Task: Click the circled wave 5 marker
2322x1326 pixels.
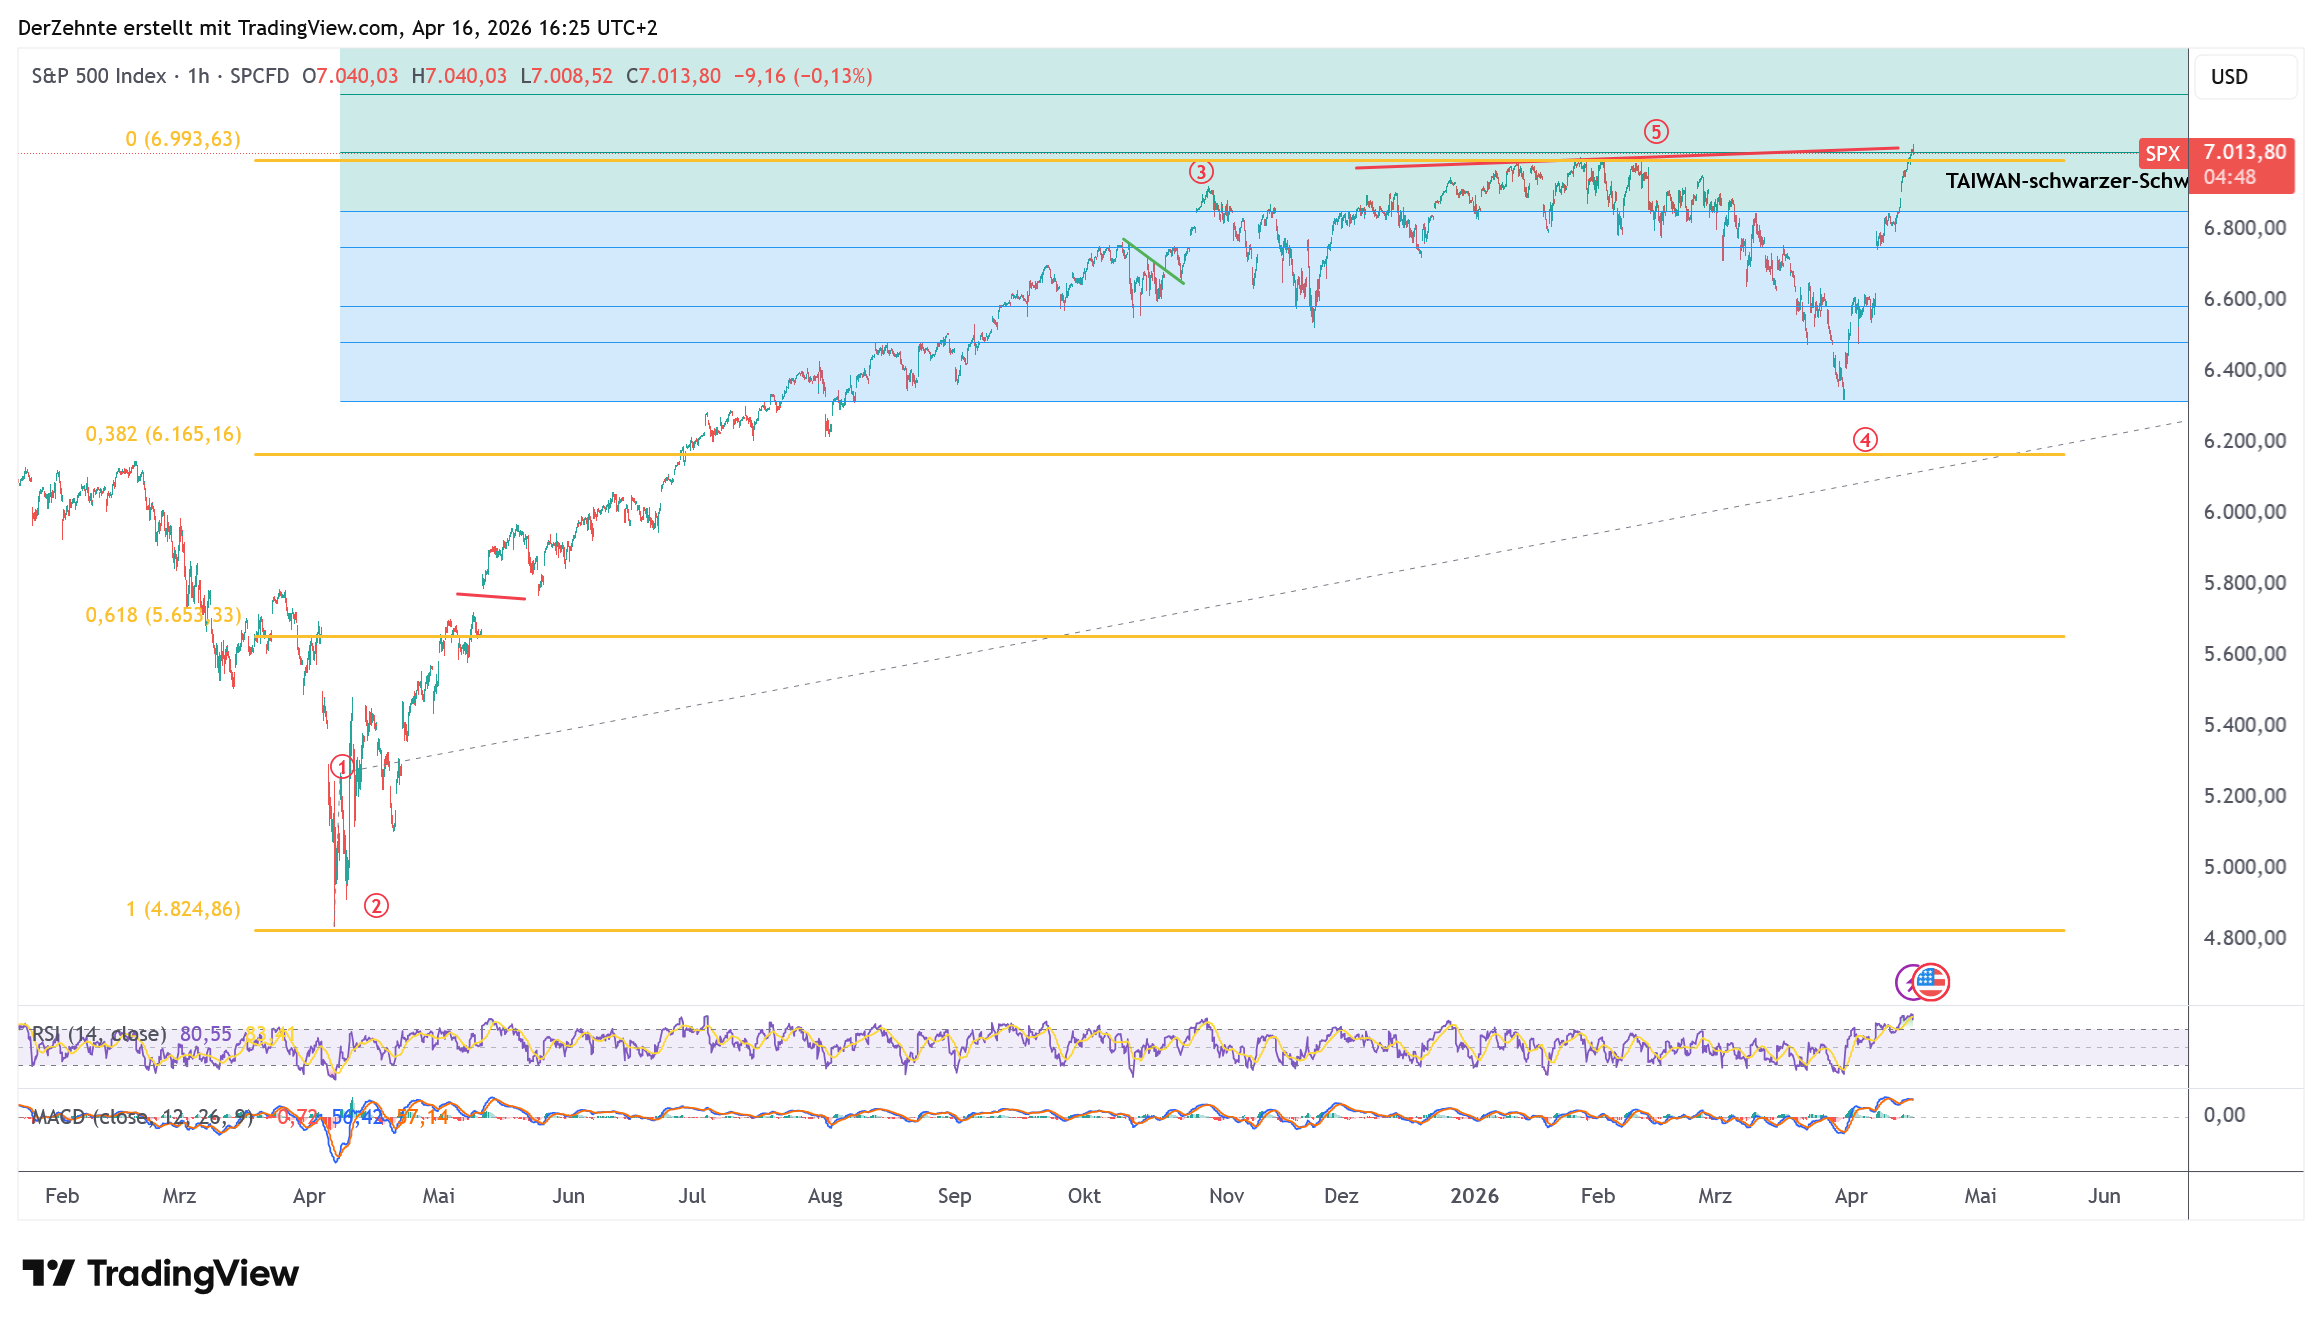Action: (1656, 131)
